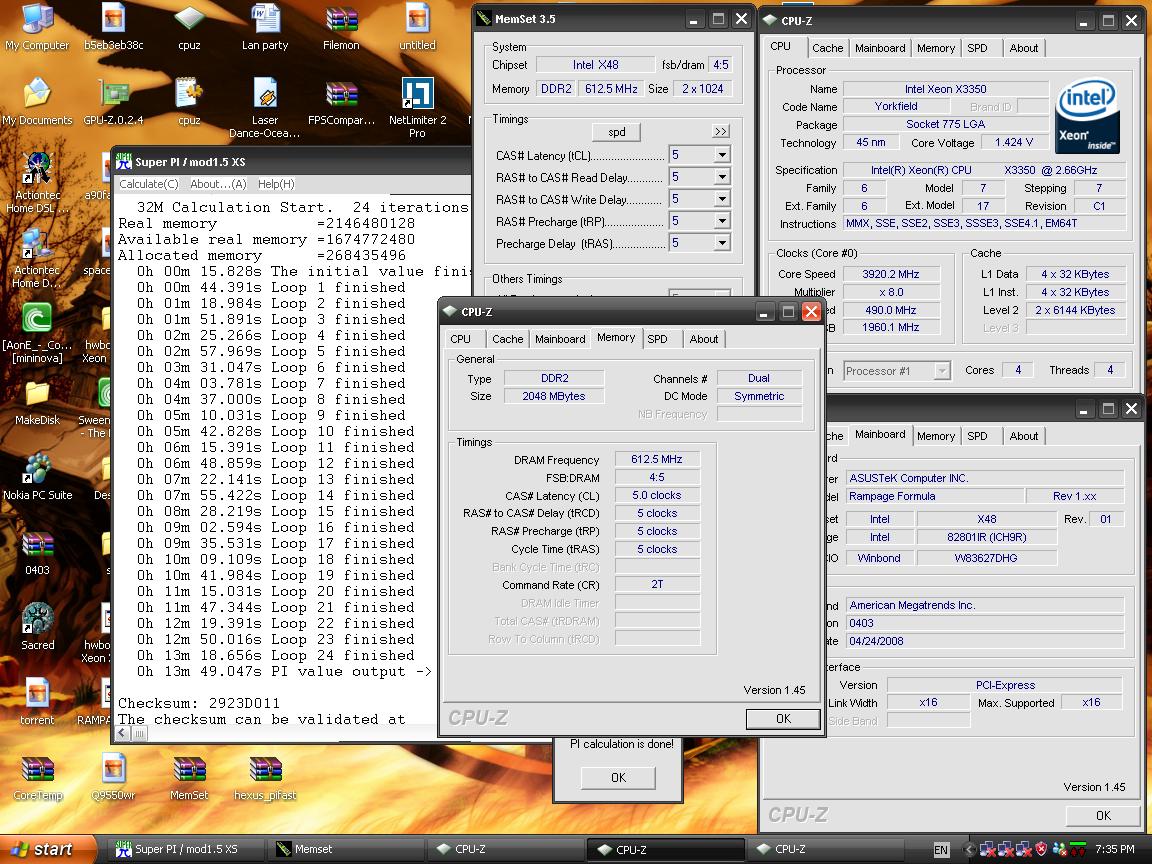Click EN language indicator in tray
Image resolution: width=1152 pixels, height=864 pixels.
941,849
